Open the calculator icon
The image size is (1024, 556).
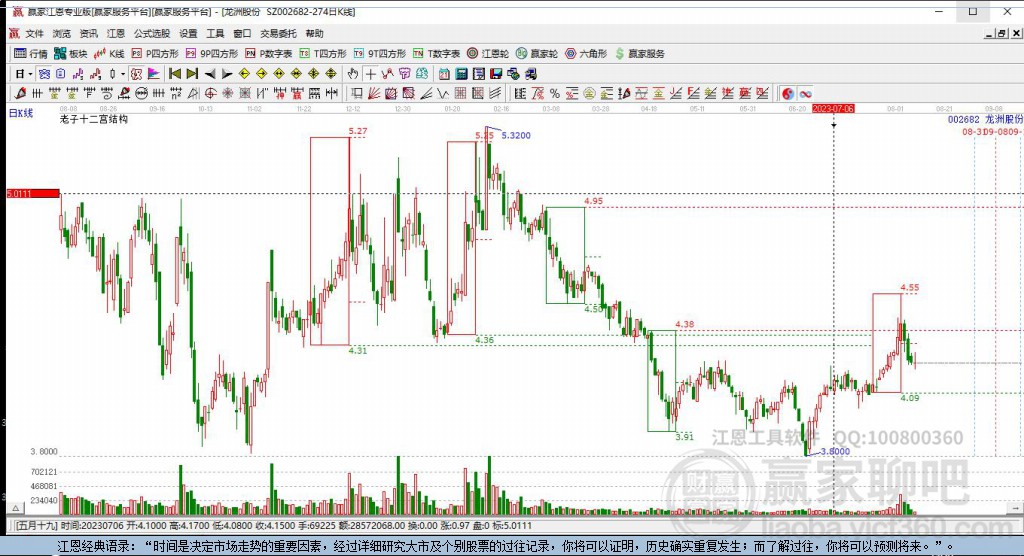pyautogui.click(x=461, y=74)
